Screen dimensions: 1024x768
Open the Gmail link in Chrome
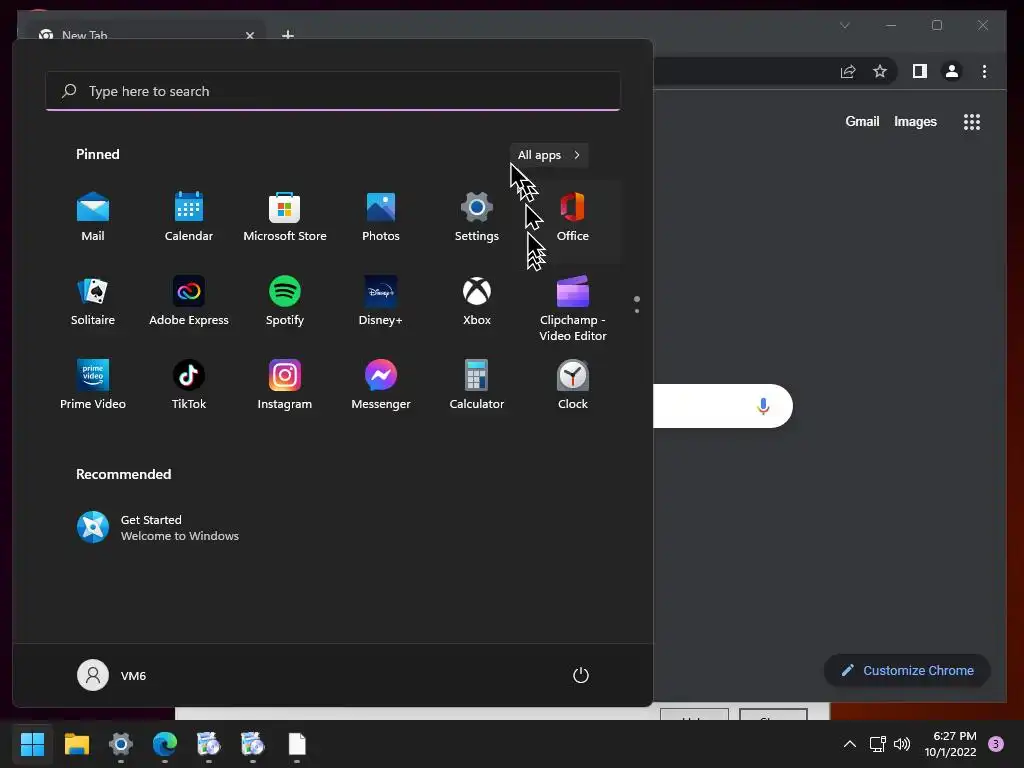pos(862,121)
